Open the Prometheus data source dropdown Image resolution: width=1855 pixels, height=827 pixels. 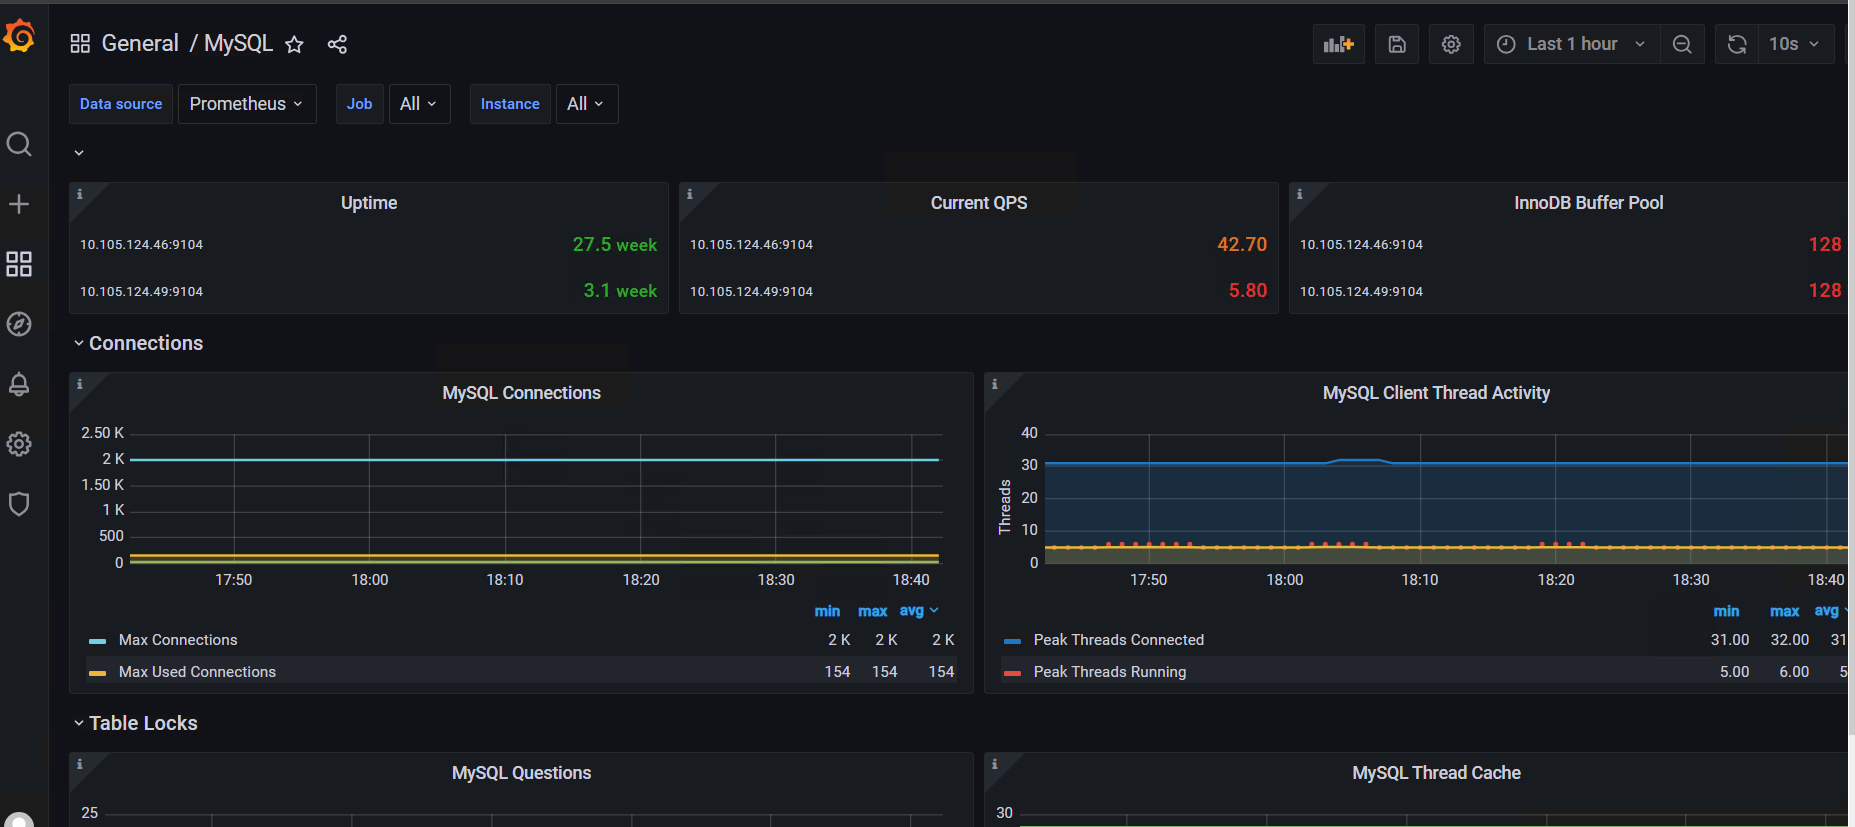[x=247, y=104]
